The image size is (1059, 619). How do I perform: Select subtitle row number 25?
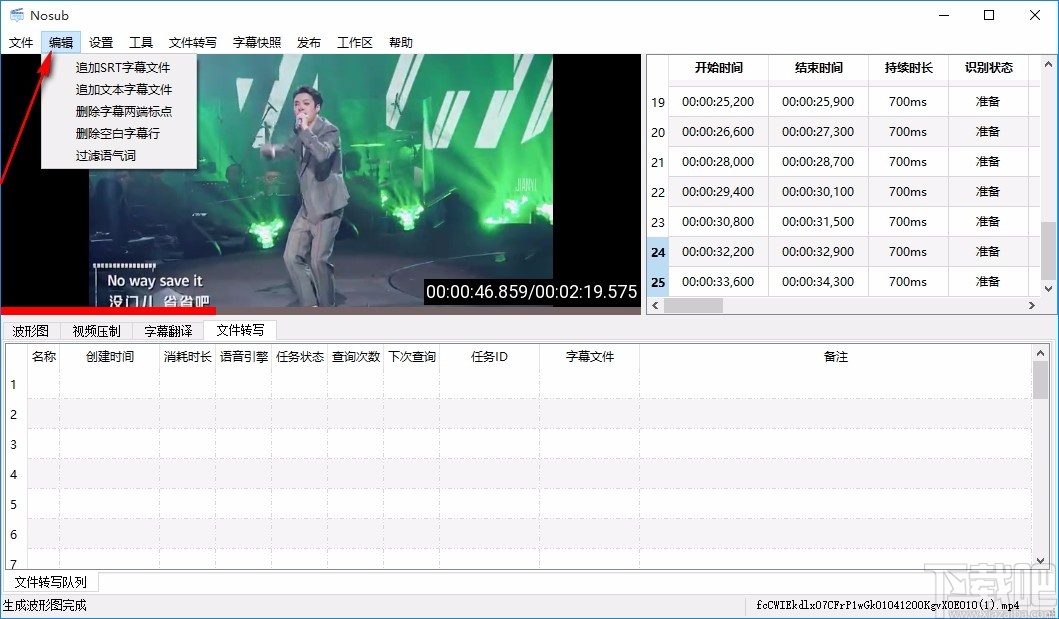coord(658,282)
